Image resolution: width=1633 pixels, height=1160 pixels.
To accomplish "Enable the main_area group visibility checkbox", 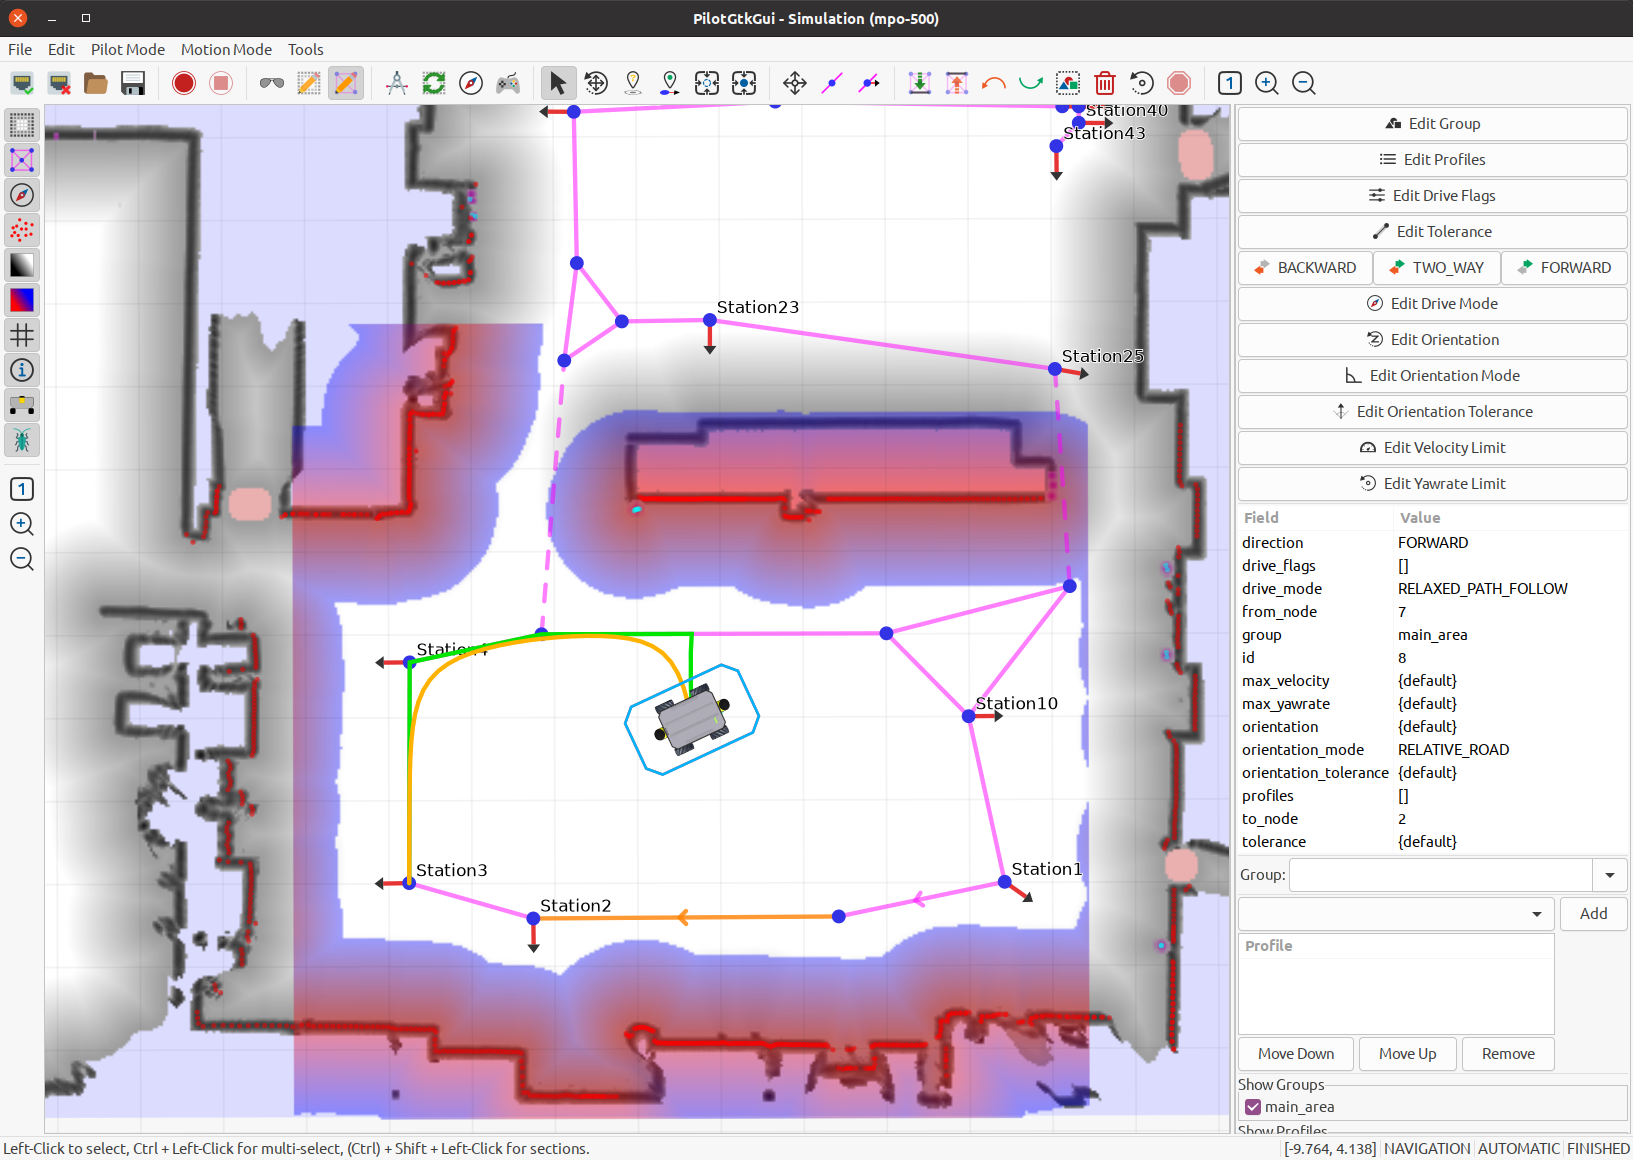I will pos(1253,1106).
